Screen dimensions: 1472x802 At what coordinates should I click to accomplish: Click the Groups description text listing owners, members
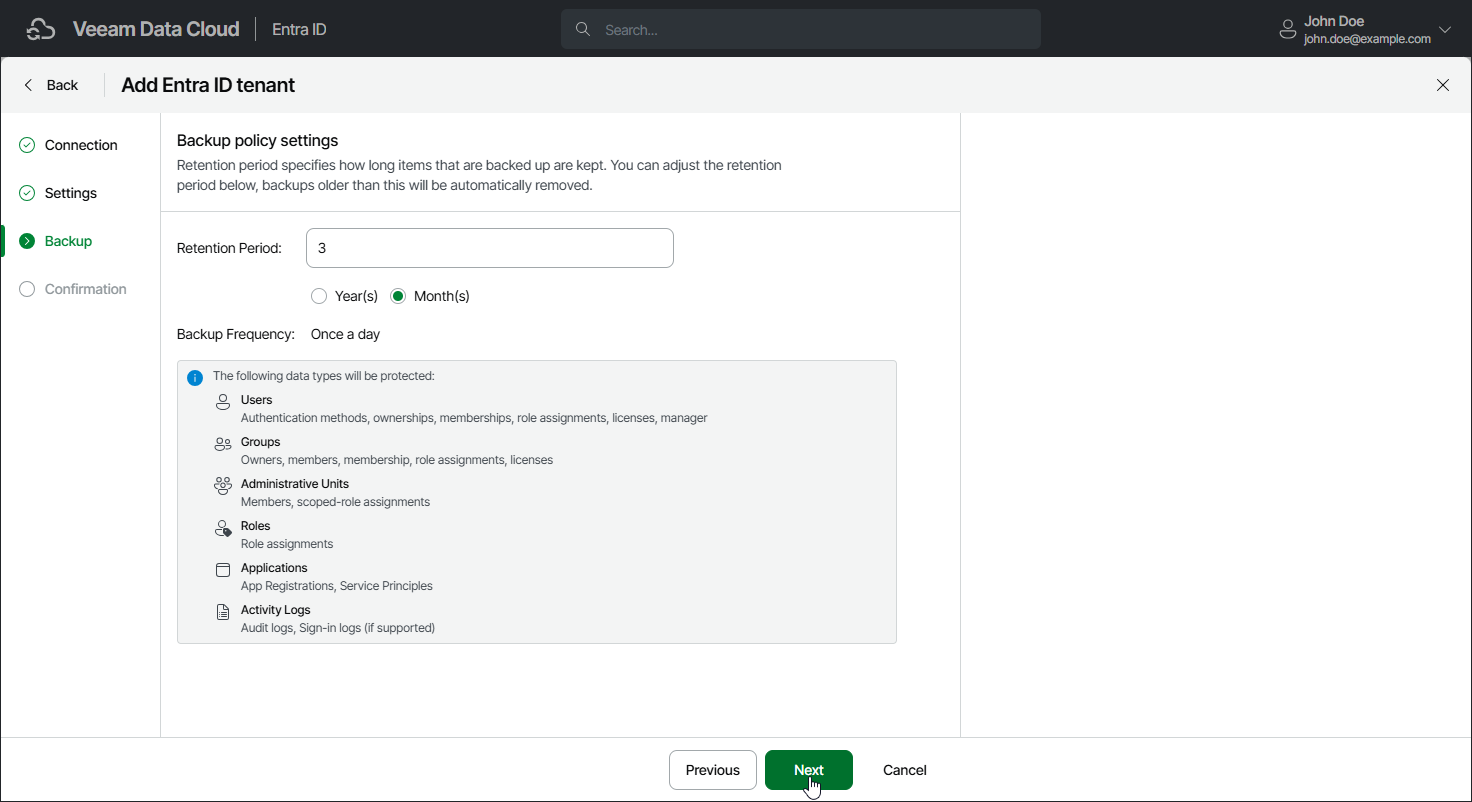397,460
